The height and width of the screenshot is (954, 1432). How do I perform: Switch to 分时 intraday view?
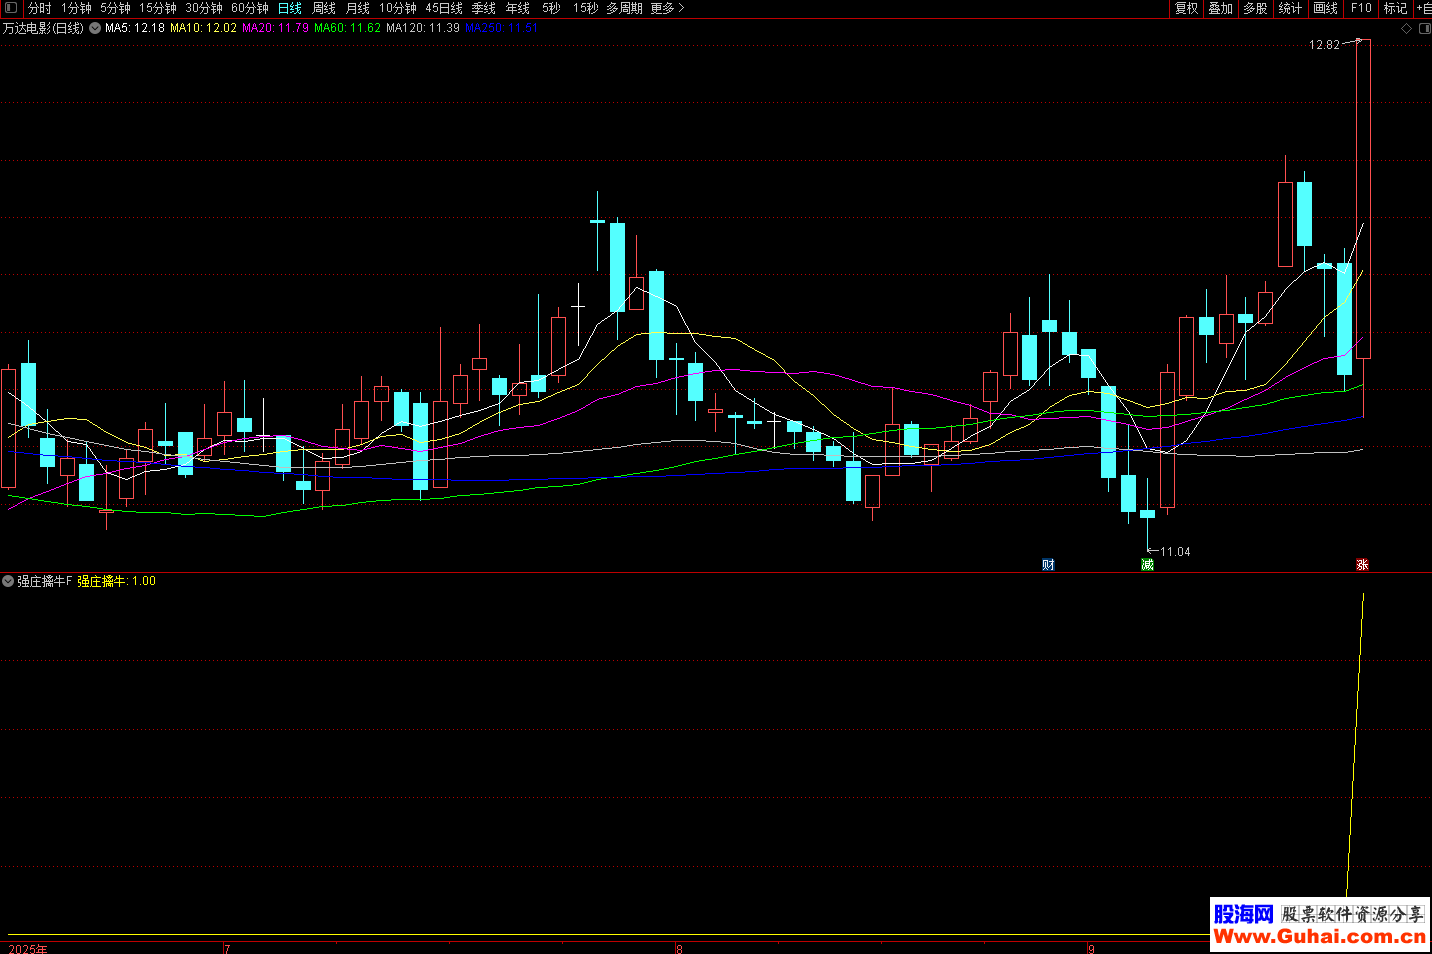point(40,8)
